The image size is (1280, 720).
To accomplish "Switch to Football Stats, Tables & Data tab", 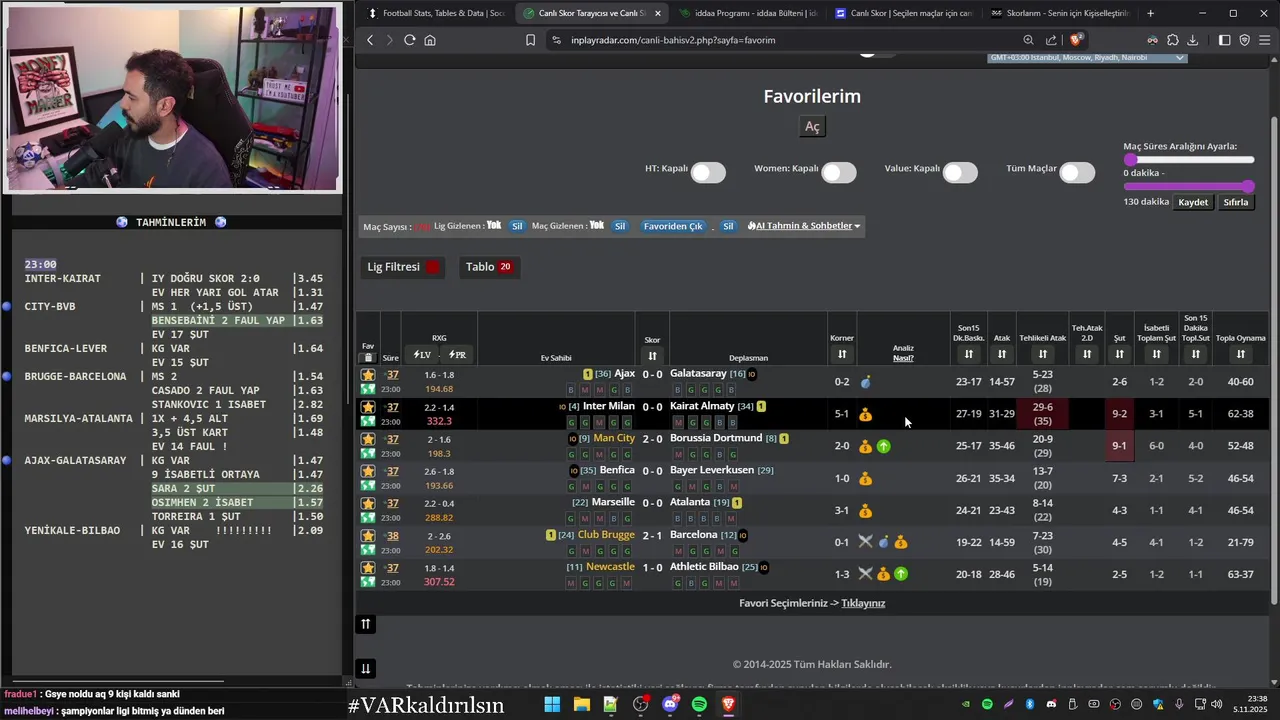I will point(436,13).
